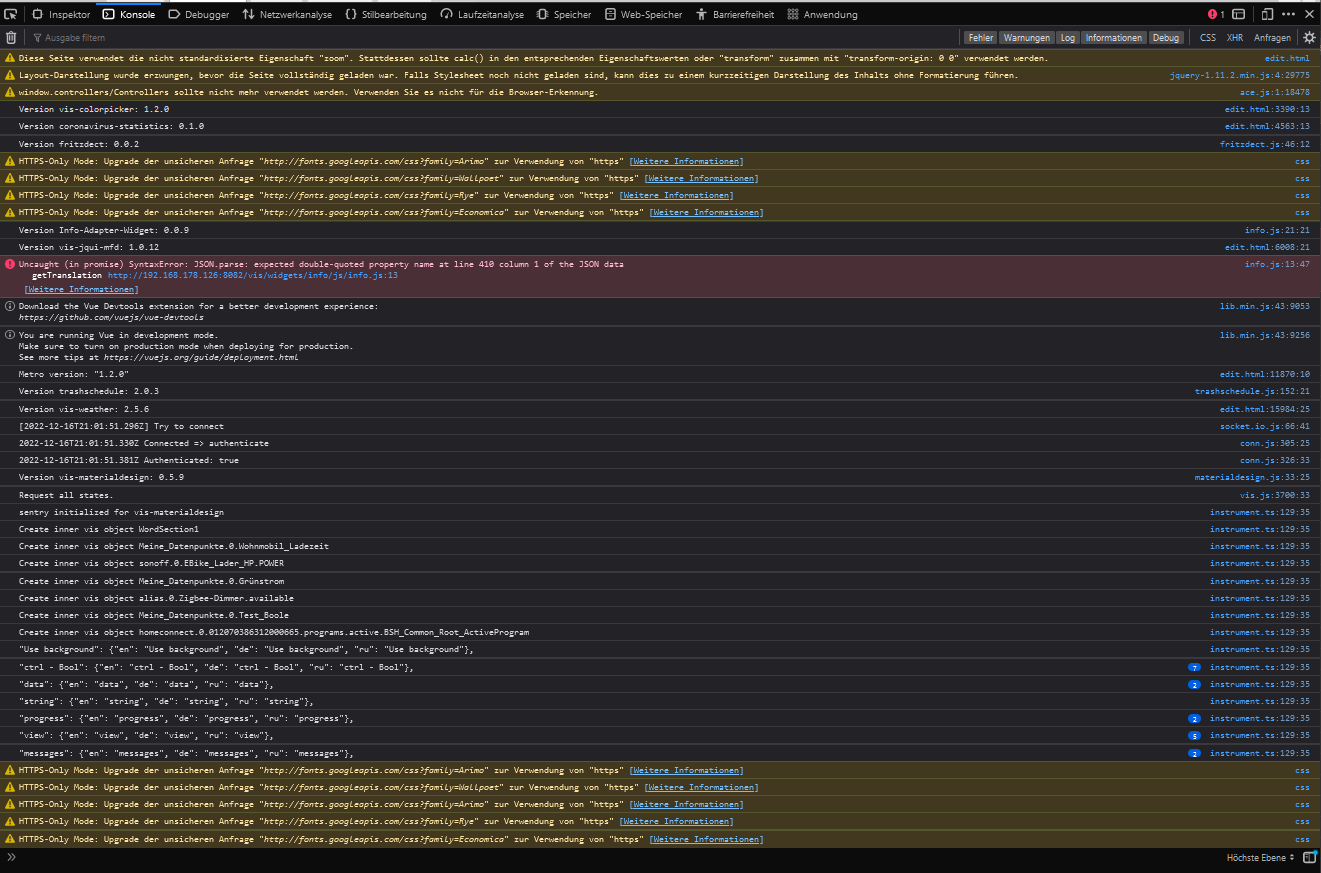The height and width of the screenshot is (873, 1321).
Task: Select frame picker icon left of three-dots
Action: point(1238,14)
